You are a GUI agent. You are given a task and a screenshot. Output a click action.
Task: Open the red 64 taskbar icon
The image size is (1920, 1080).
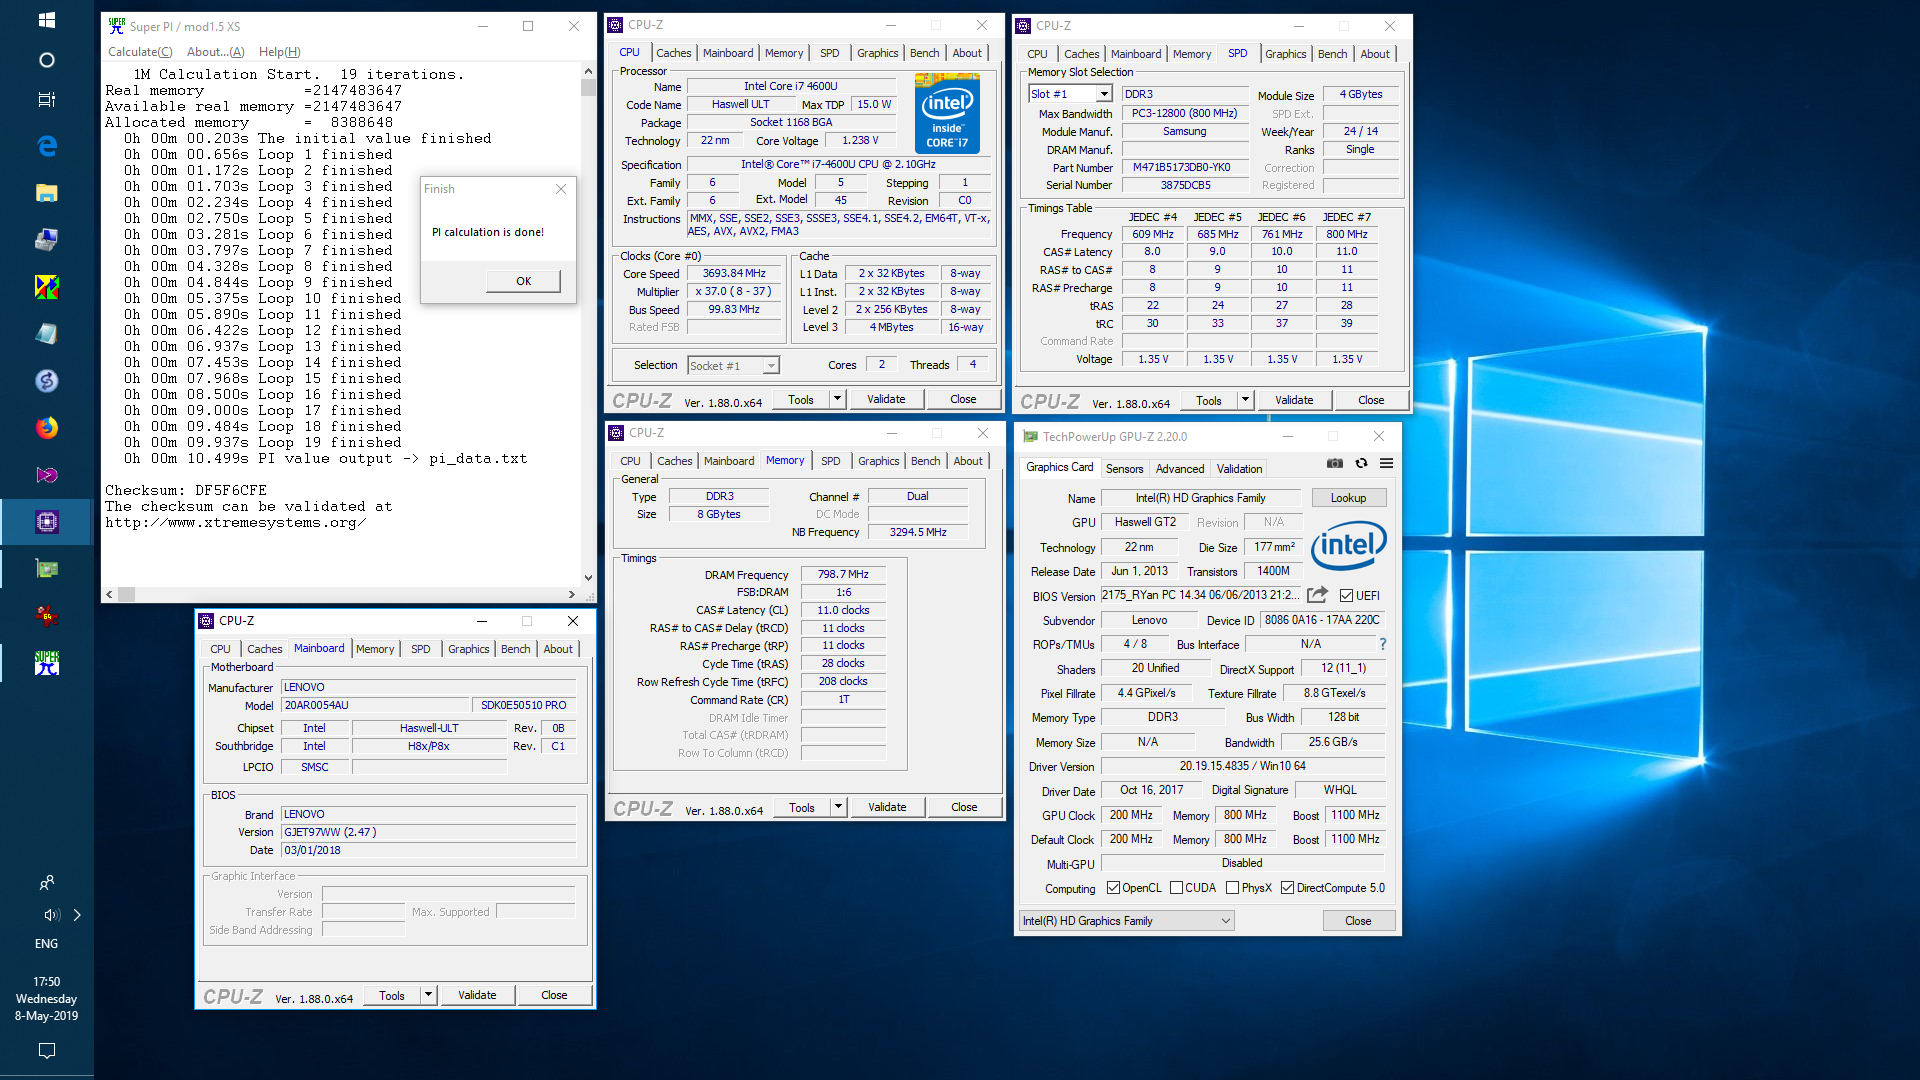click(46, 616)
